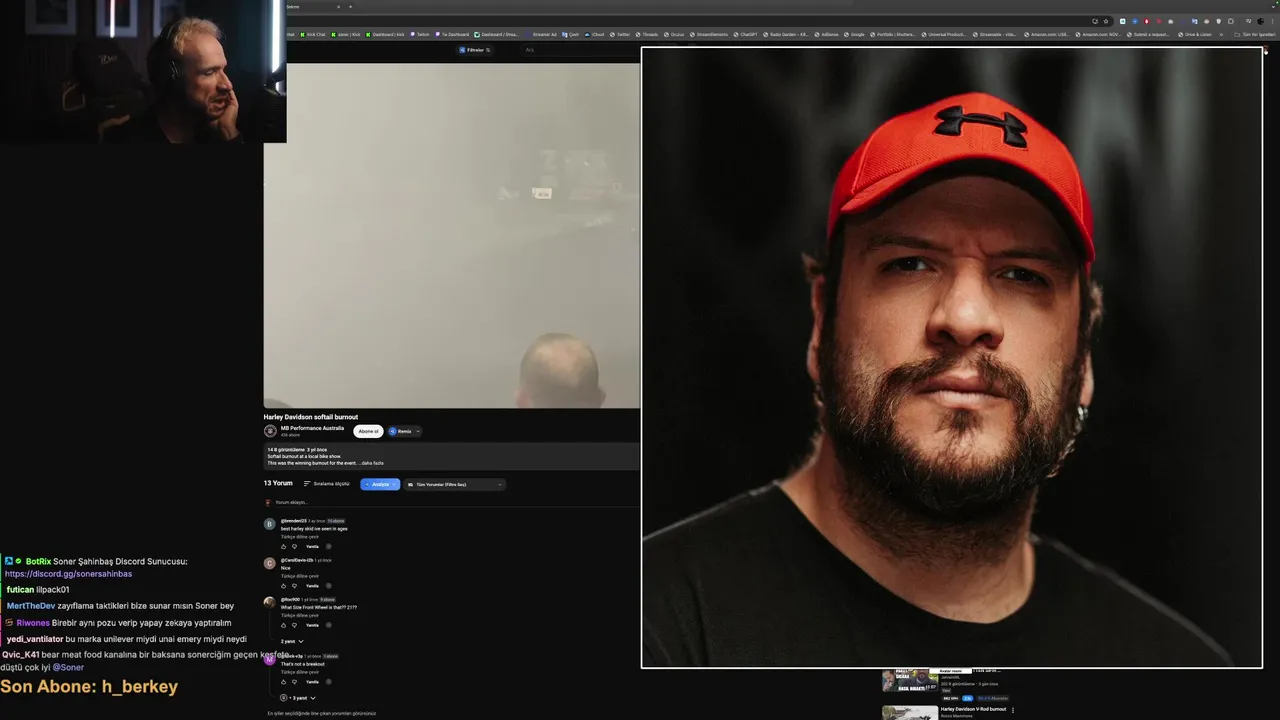Image resolution: width=1280 pixels, height=720 pixels.
Task: Expand the '2 yanıt' replies
Action: pos(292,641)
